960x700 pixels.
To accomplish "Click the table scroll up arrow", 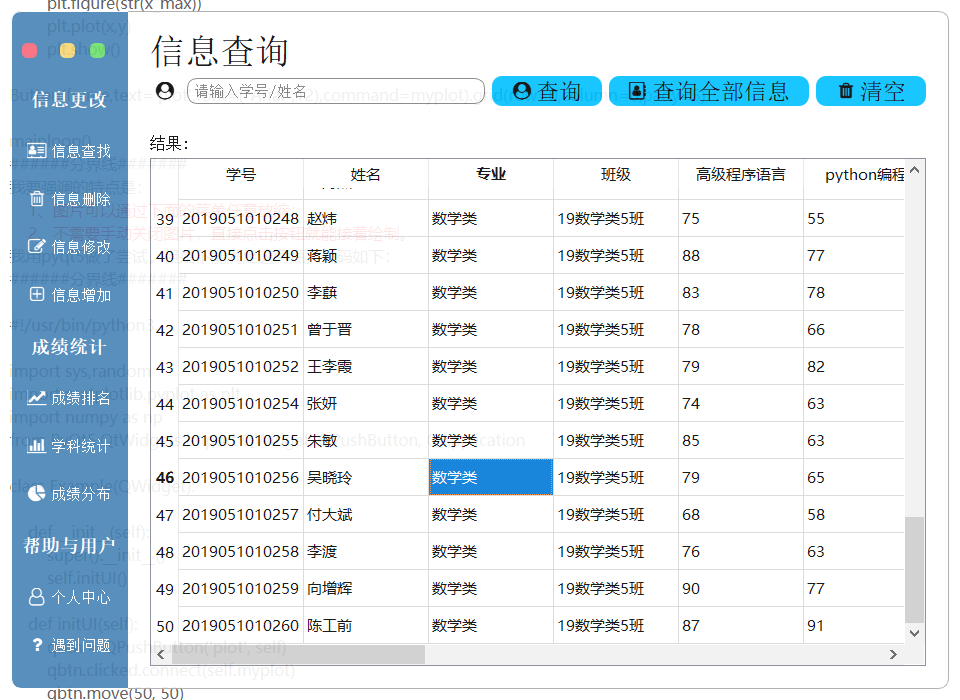I will [x=915, y=170].
